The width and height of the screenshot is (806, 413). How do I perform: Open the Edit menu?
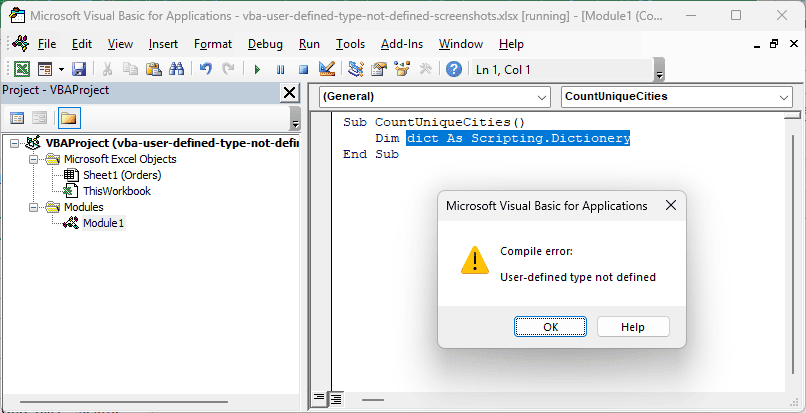[x=82, y=44]
